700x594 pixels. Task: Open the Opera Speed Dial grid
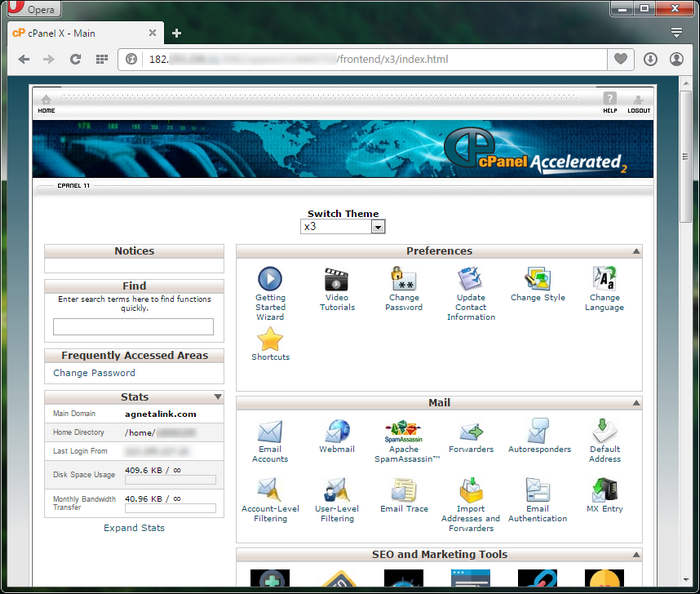point(102,59)
